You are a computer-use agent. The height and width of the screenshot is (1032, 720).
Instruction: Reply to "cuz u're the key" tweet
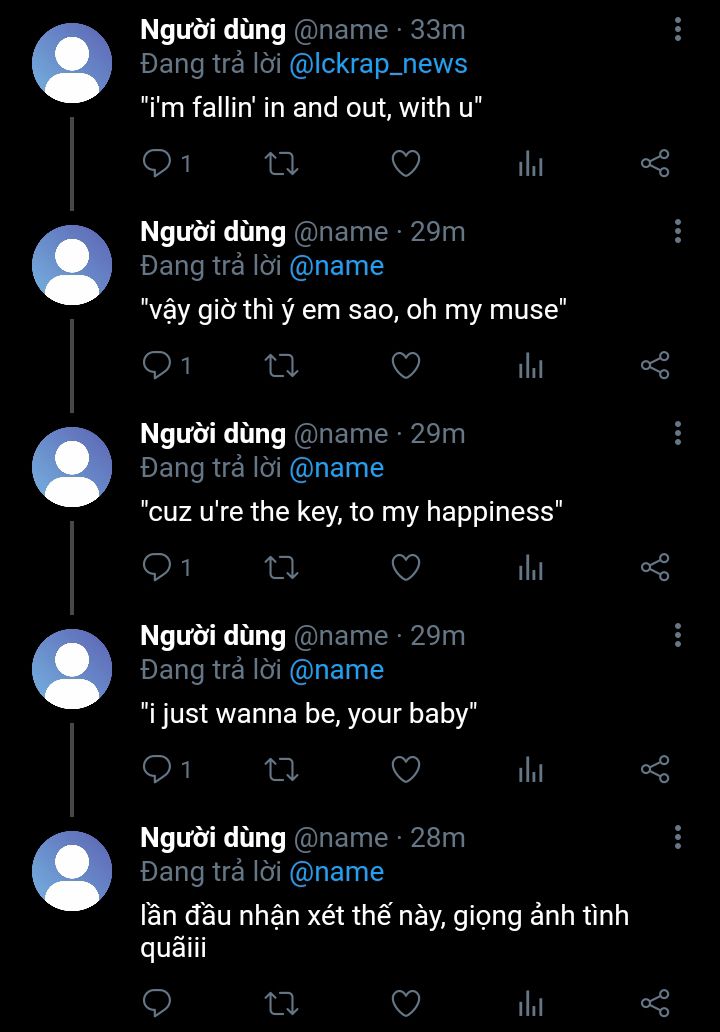pyautogui.click(x=157, y=567)
